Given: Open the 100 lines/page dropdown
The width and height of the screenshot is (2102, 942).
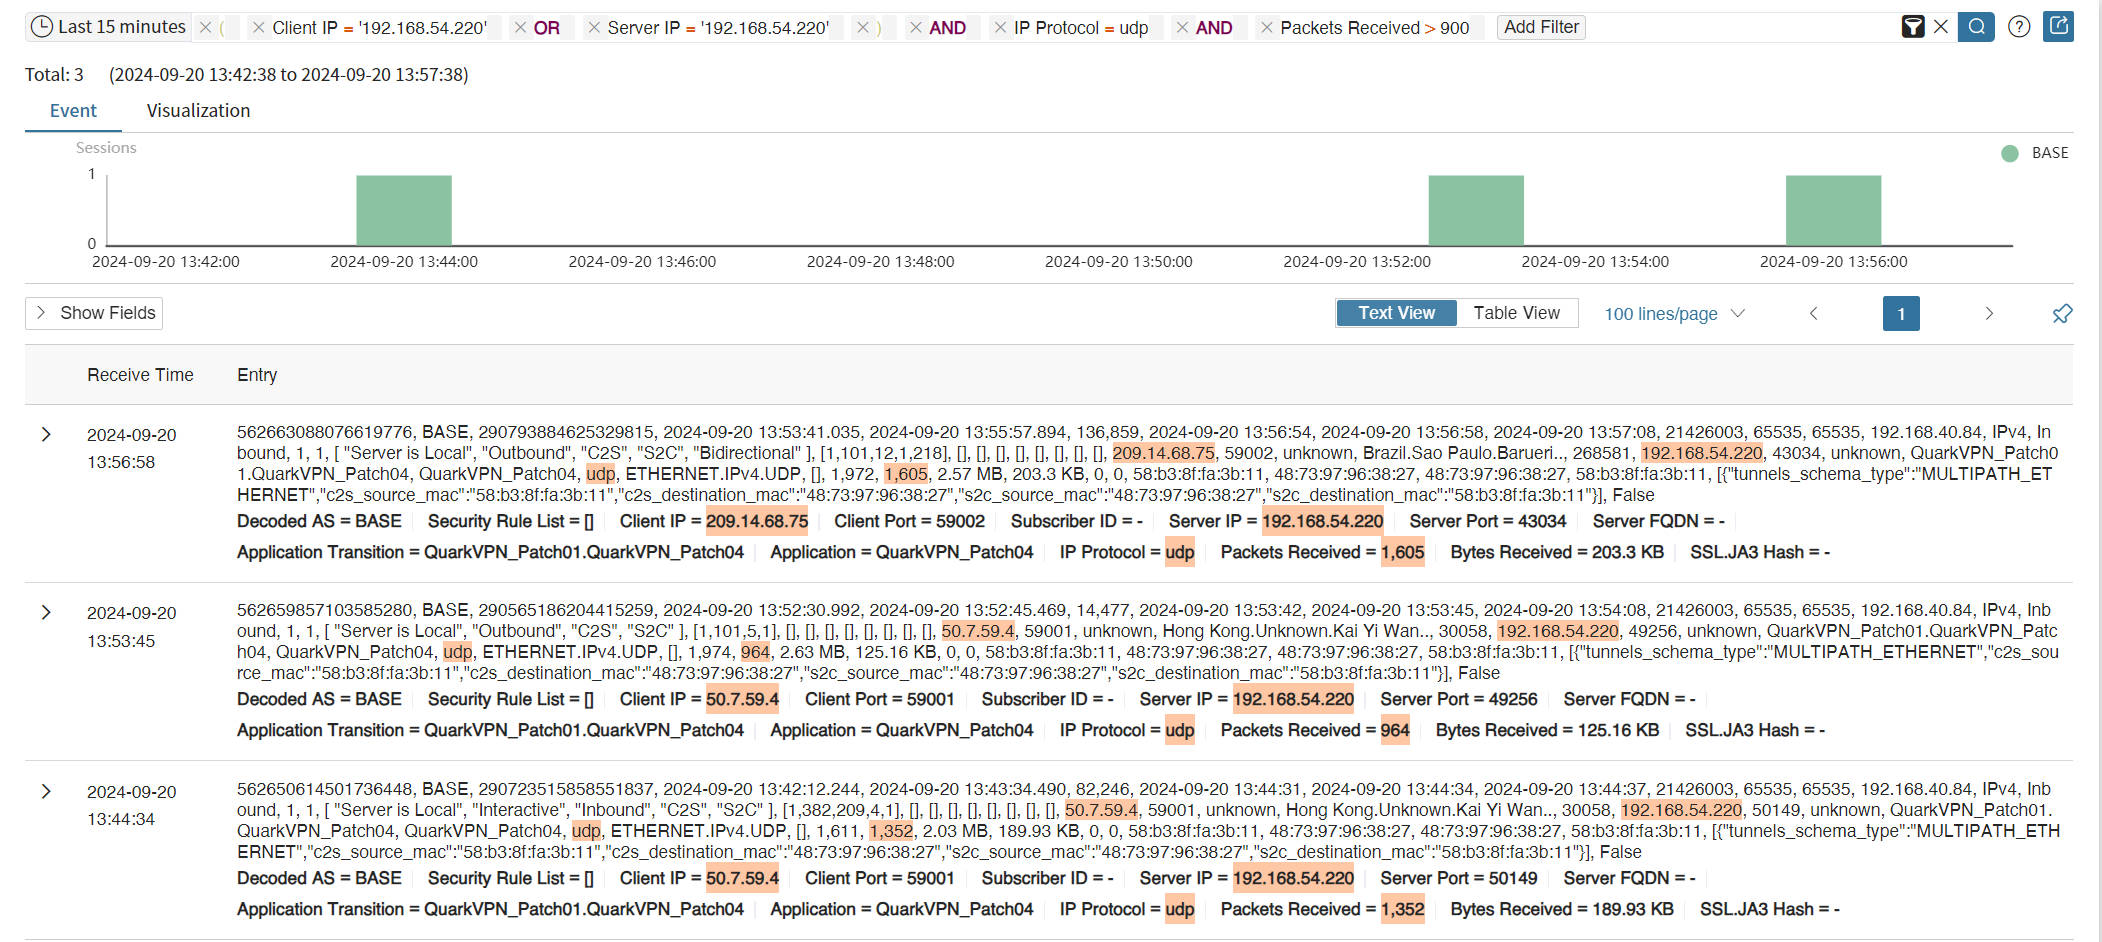Looking at the screenshot, I should point(1674,314).
